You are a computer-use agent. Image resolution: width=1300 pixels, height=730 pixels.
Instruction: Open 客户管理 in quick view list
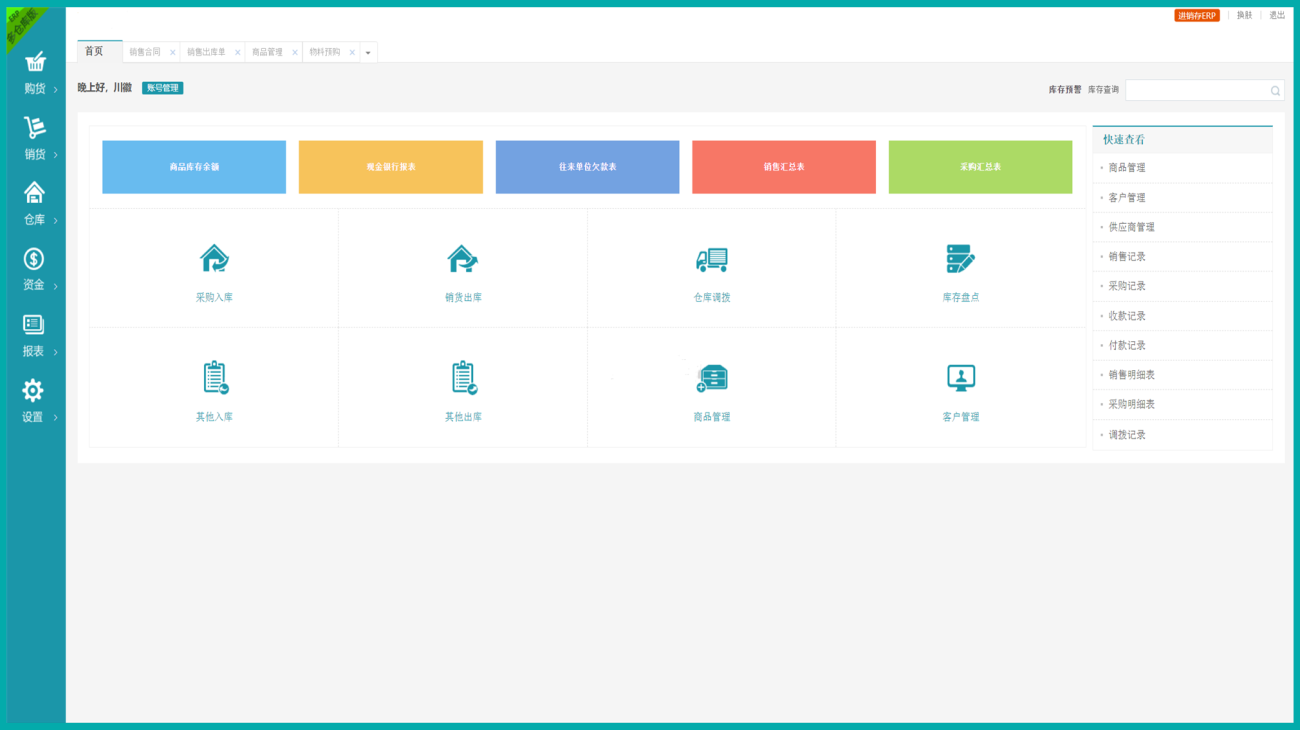coord(1182,198)
